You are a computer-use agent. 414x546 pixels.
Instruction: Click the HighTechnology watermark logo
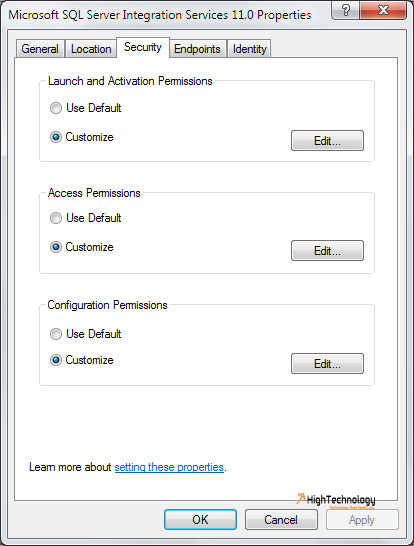(x=336, y=500)
